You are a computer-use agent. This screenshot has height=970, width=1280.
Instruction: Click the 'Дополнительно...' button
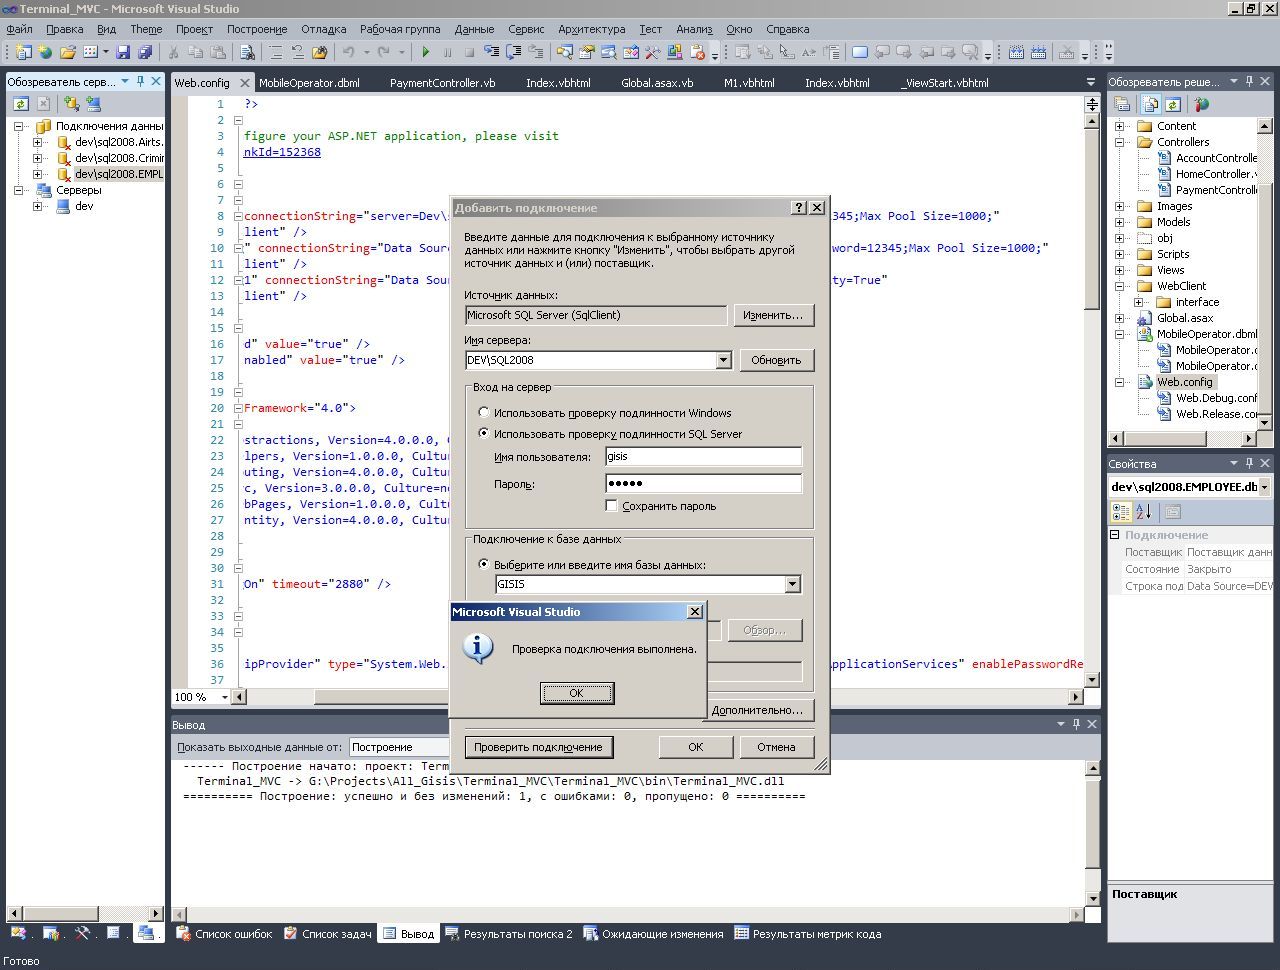click(758, 710)
